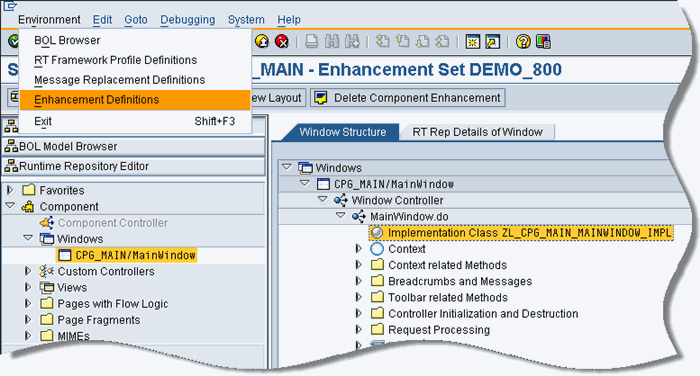Image resolution: width=700 pixels, height=376 pixels.
Task: Expand the Views node
Action: coord(28,287)
